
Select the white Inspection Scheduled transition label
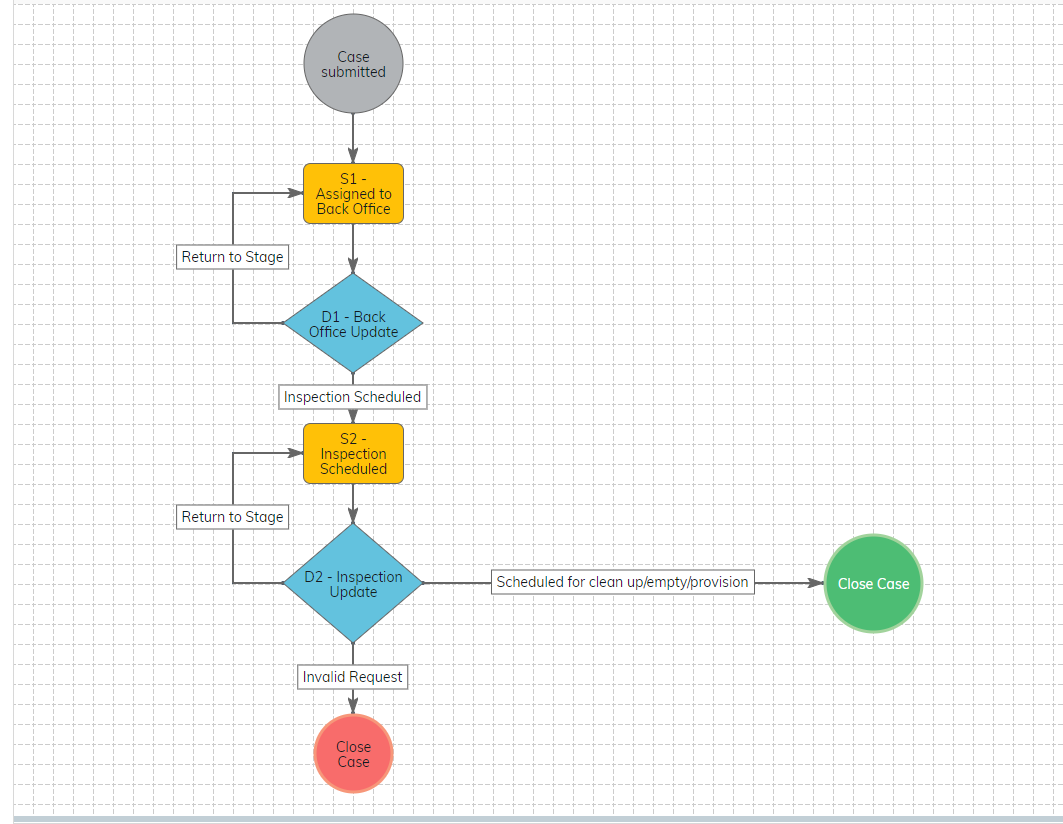[x=353, y=397]
